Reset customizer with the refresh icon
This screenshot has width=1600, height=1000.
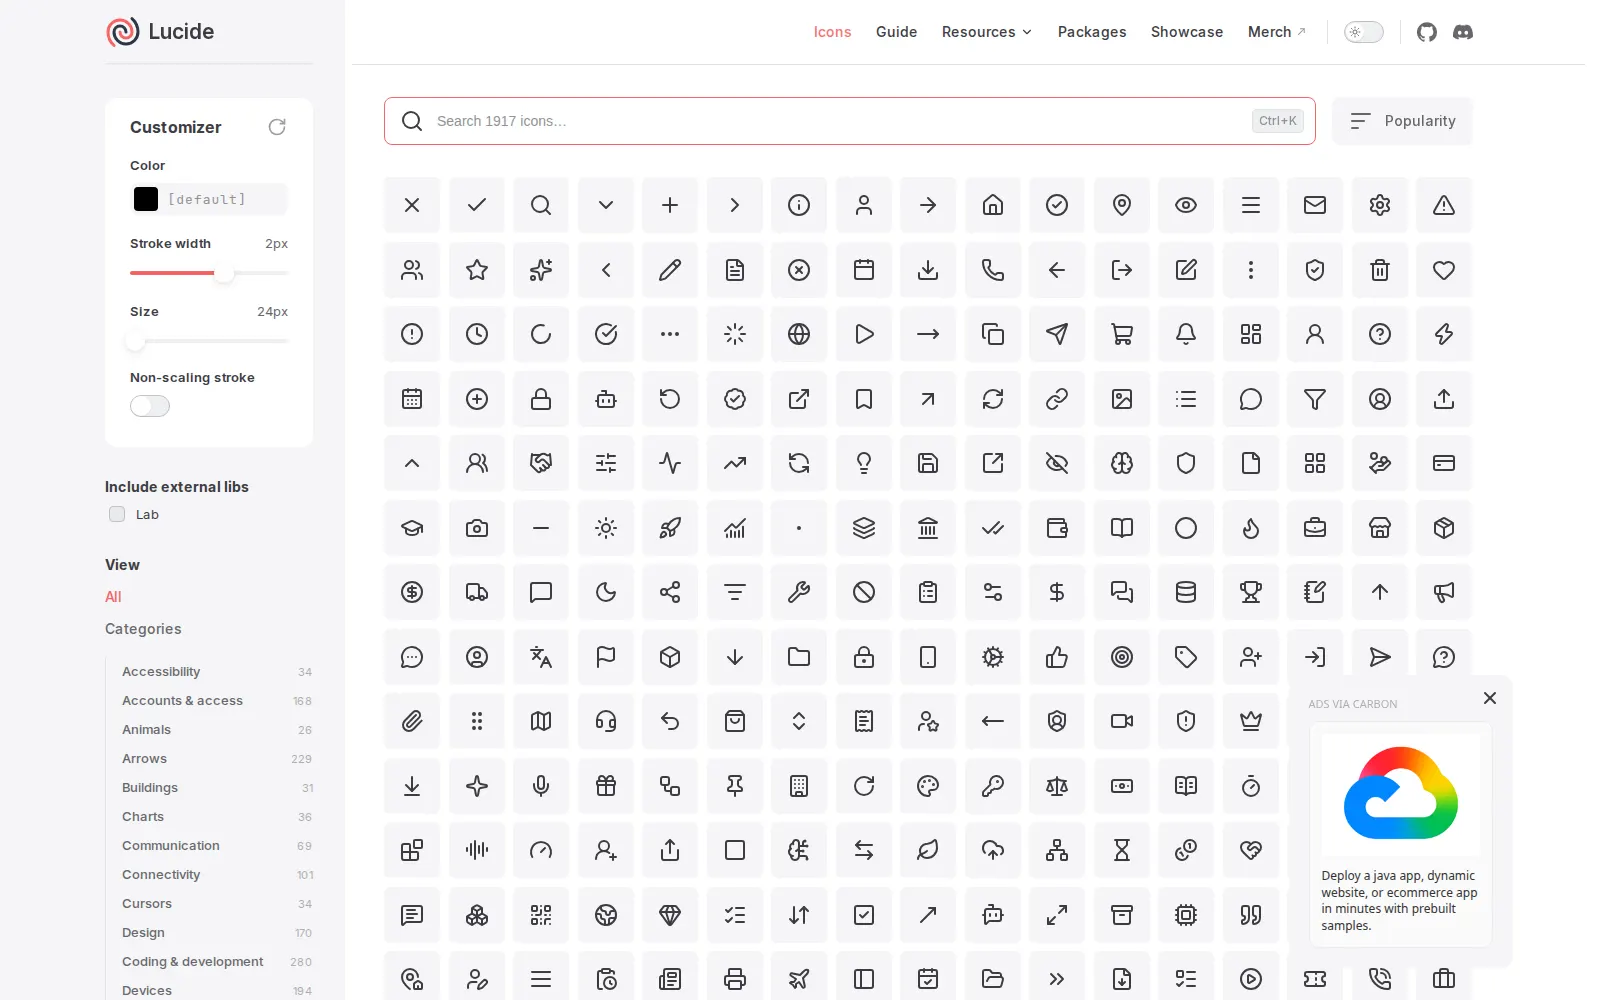pyautogui.click(x=277, y=127)
